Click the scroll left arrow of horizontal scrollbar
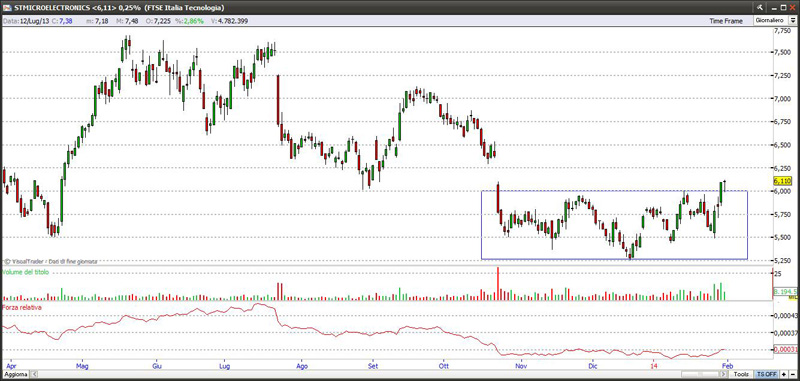The height and width of the screenshot is (381, 800). 35,374
